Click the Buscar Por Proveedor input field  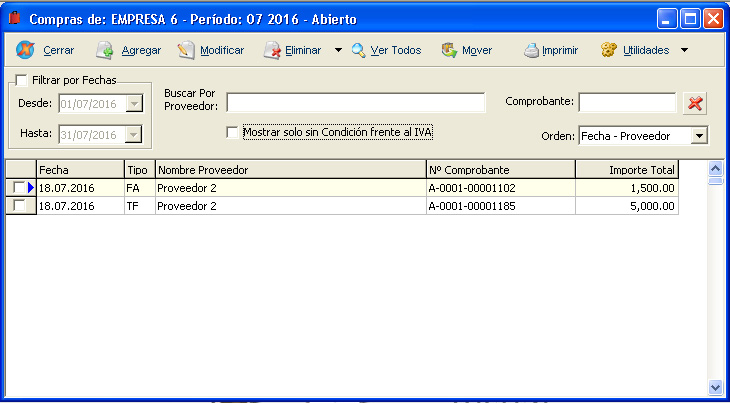coord(355,102)
